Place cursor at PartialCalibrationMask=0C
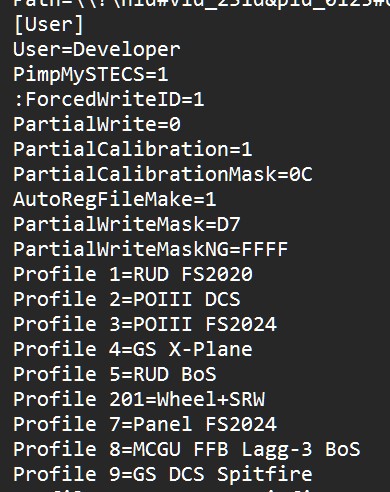The width and height of the screenshot is (390, 492). tap(163, 174)
